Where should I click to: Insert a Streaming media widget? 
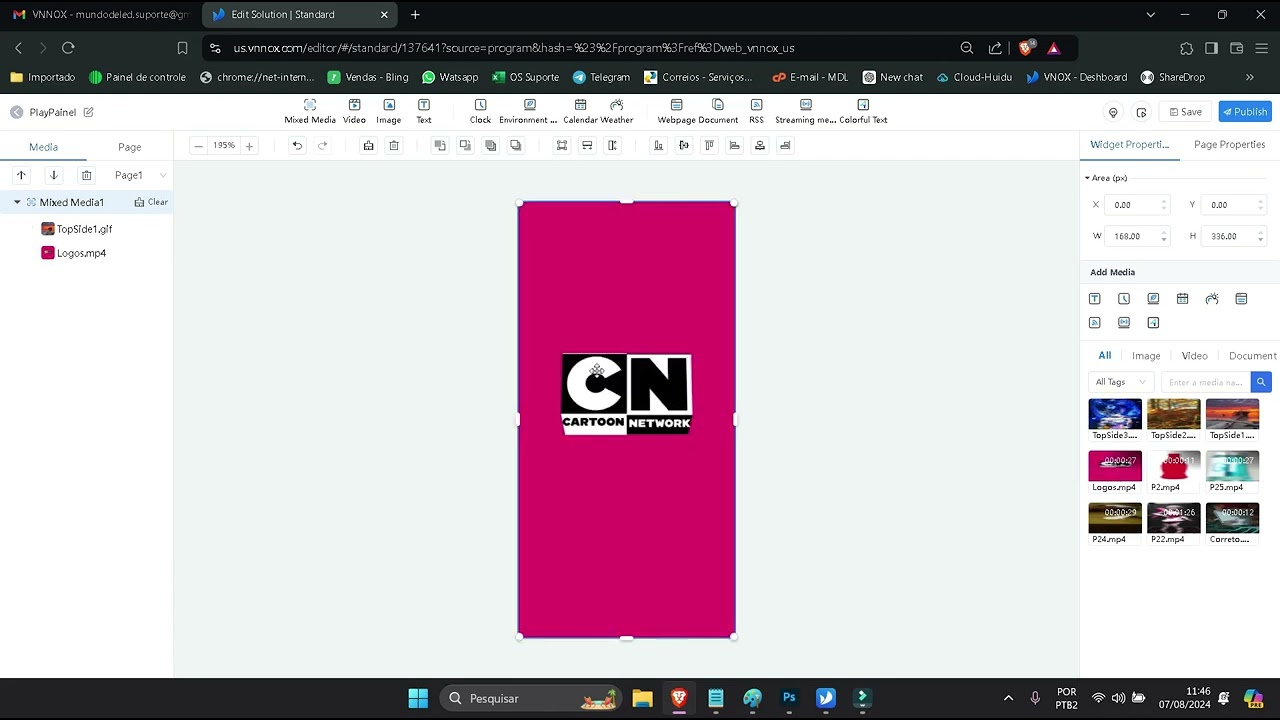(x=805, y=111)
